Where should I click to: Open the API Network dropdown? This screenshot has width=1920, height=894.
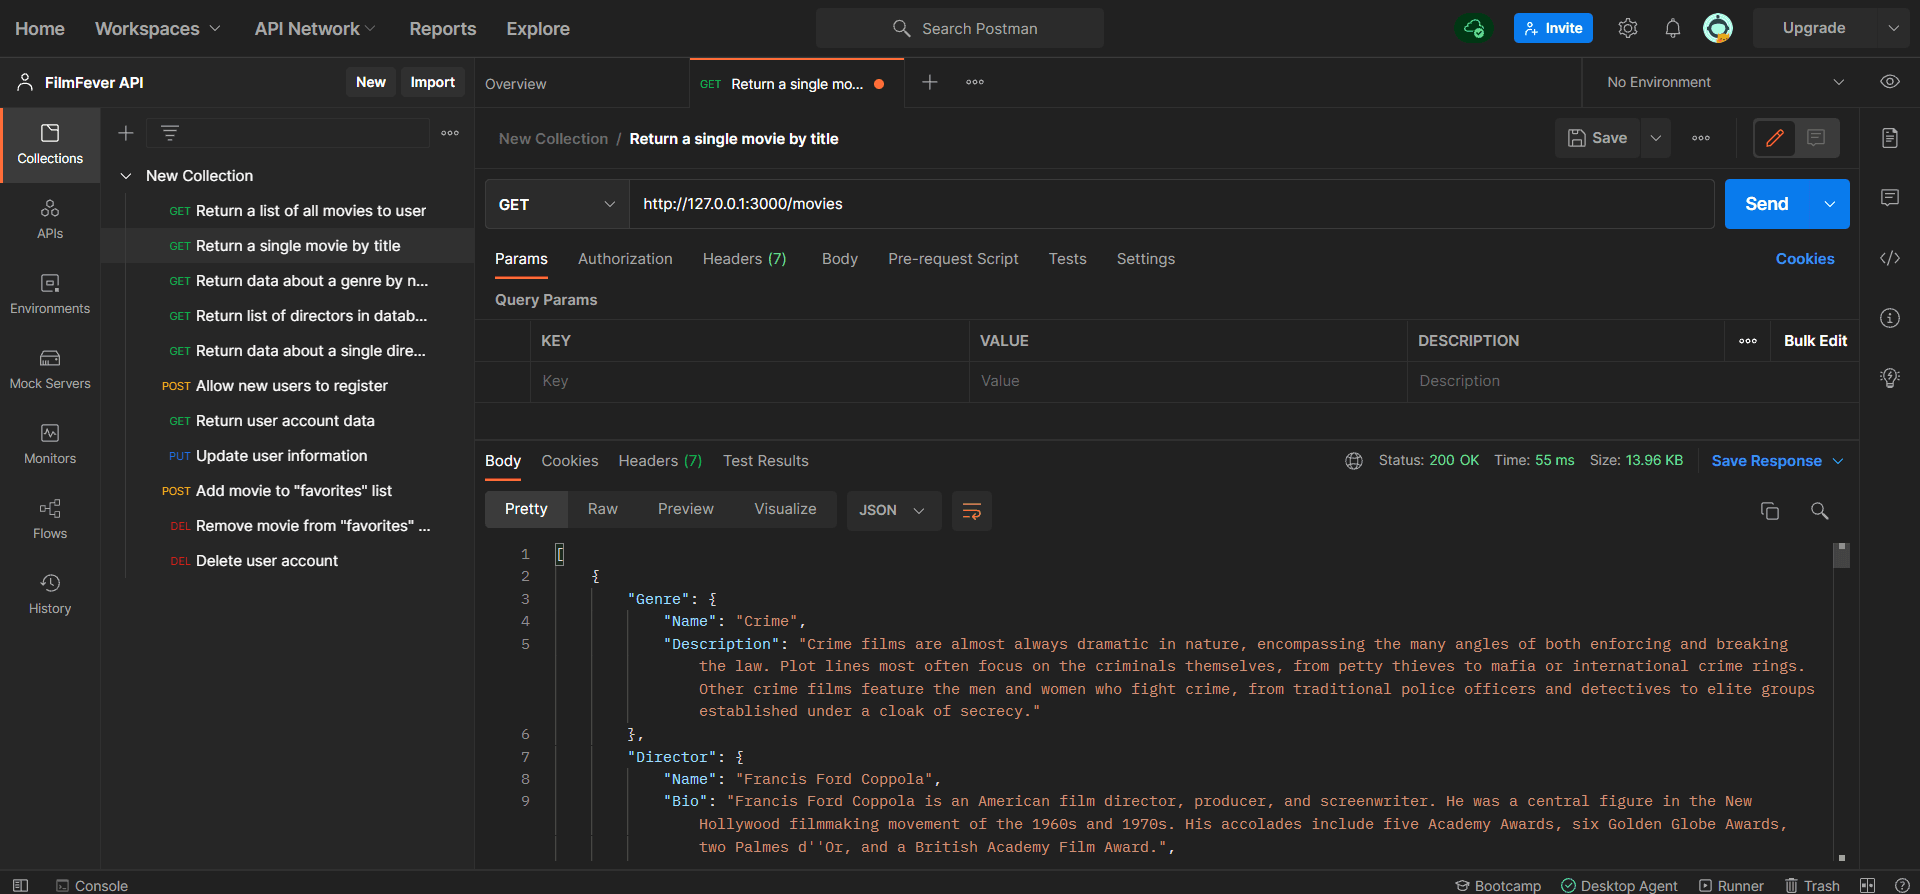tap(315, 29)
